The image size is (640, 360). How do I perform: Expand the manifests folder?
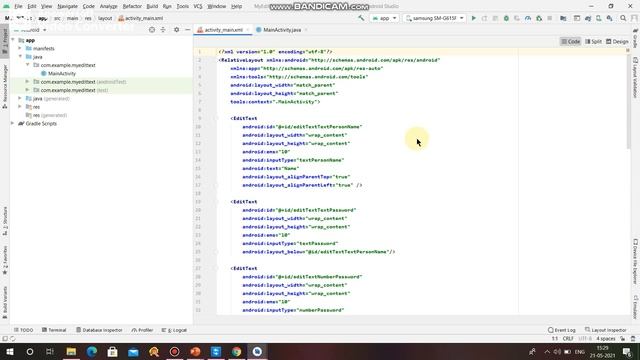point(20,48)
